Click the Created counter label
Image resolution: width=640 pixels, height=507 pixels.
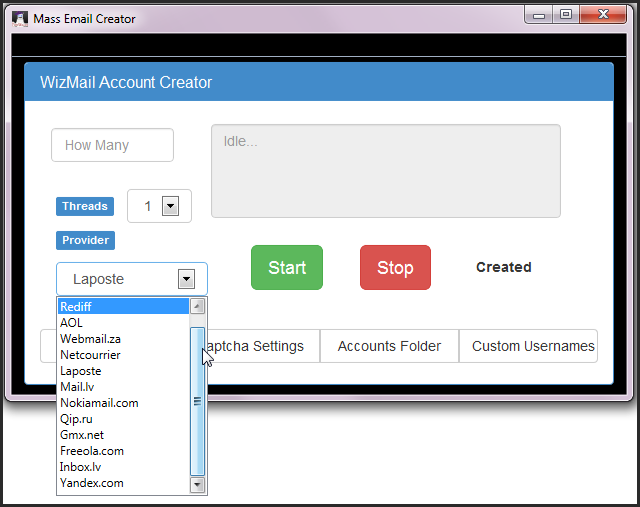(x=504, y=267)
